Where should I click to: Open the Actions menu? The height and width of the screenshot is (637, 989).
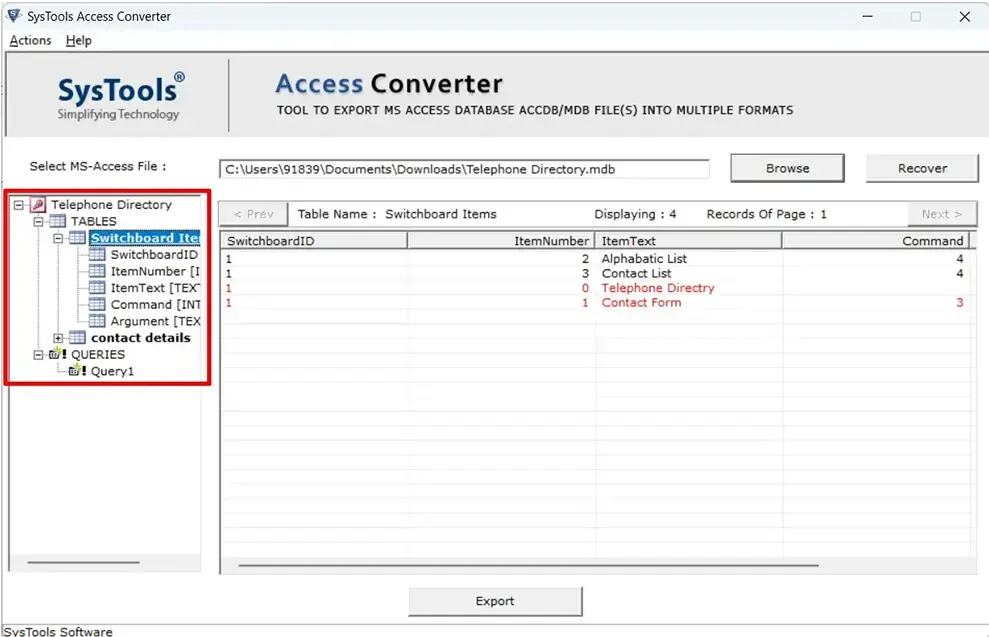[x=30, y=40]
